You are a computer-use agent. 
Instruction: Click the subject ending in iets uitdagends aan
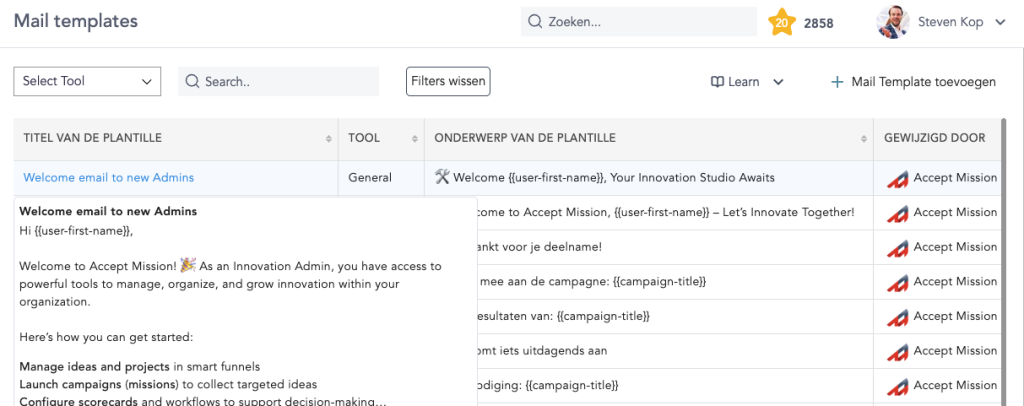543,351
